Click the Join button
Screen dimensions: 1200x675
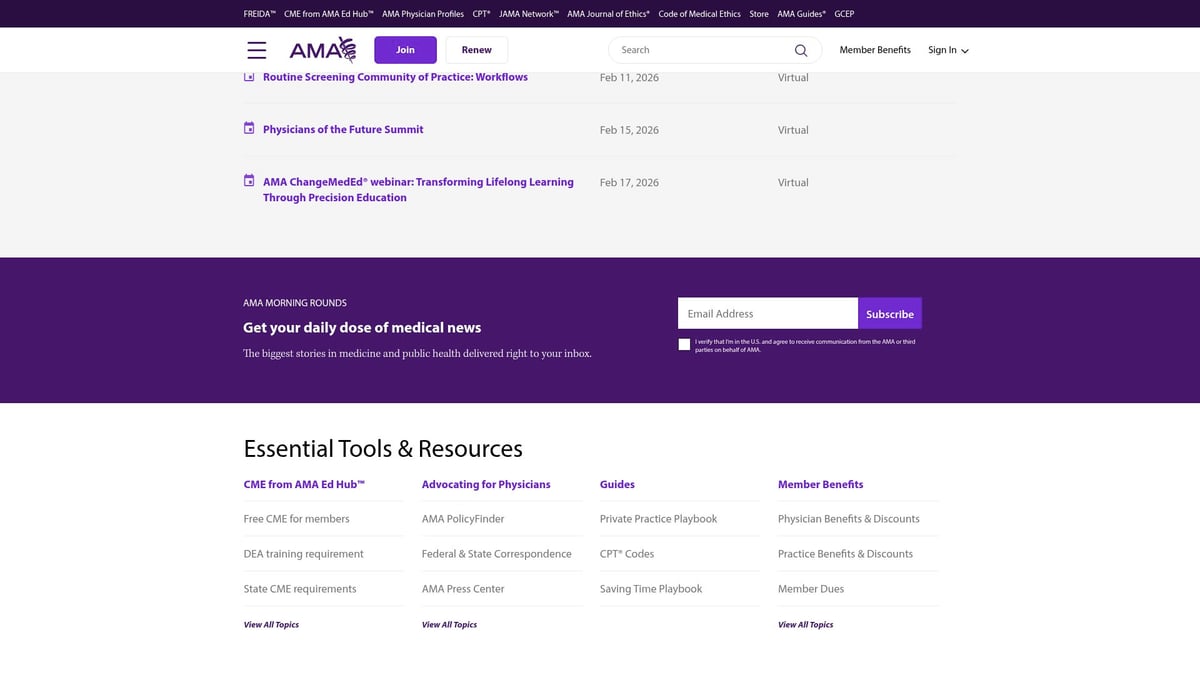click(405, 49)
